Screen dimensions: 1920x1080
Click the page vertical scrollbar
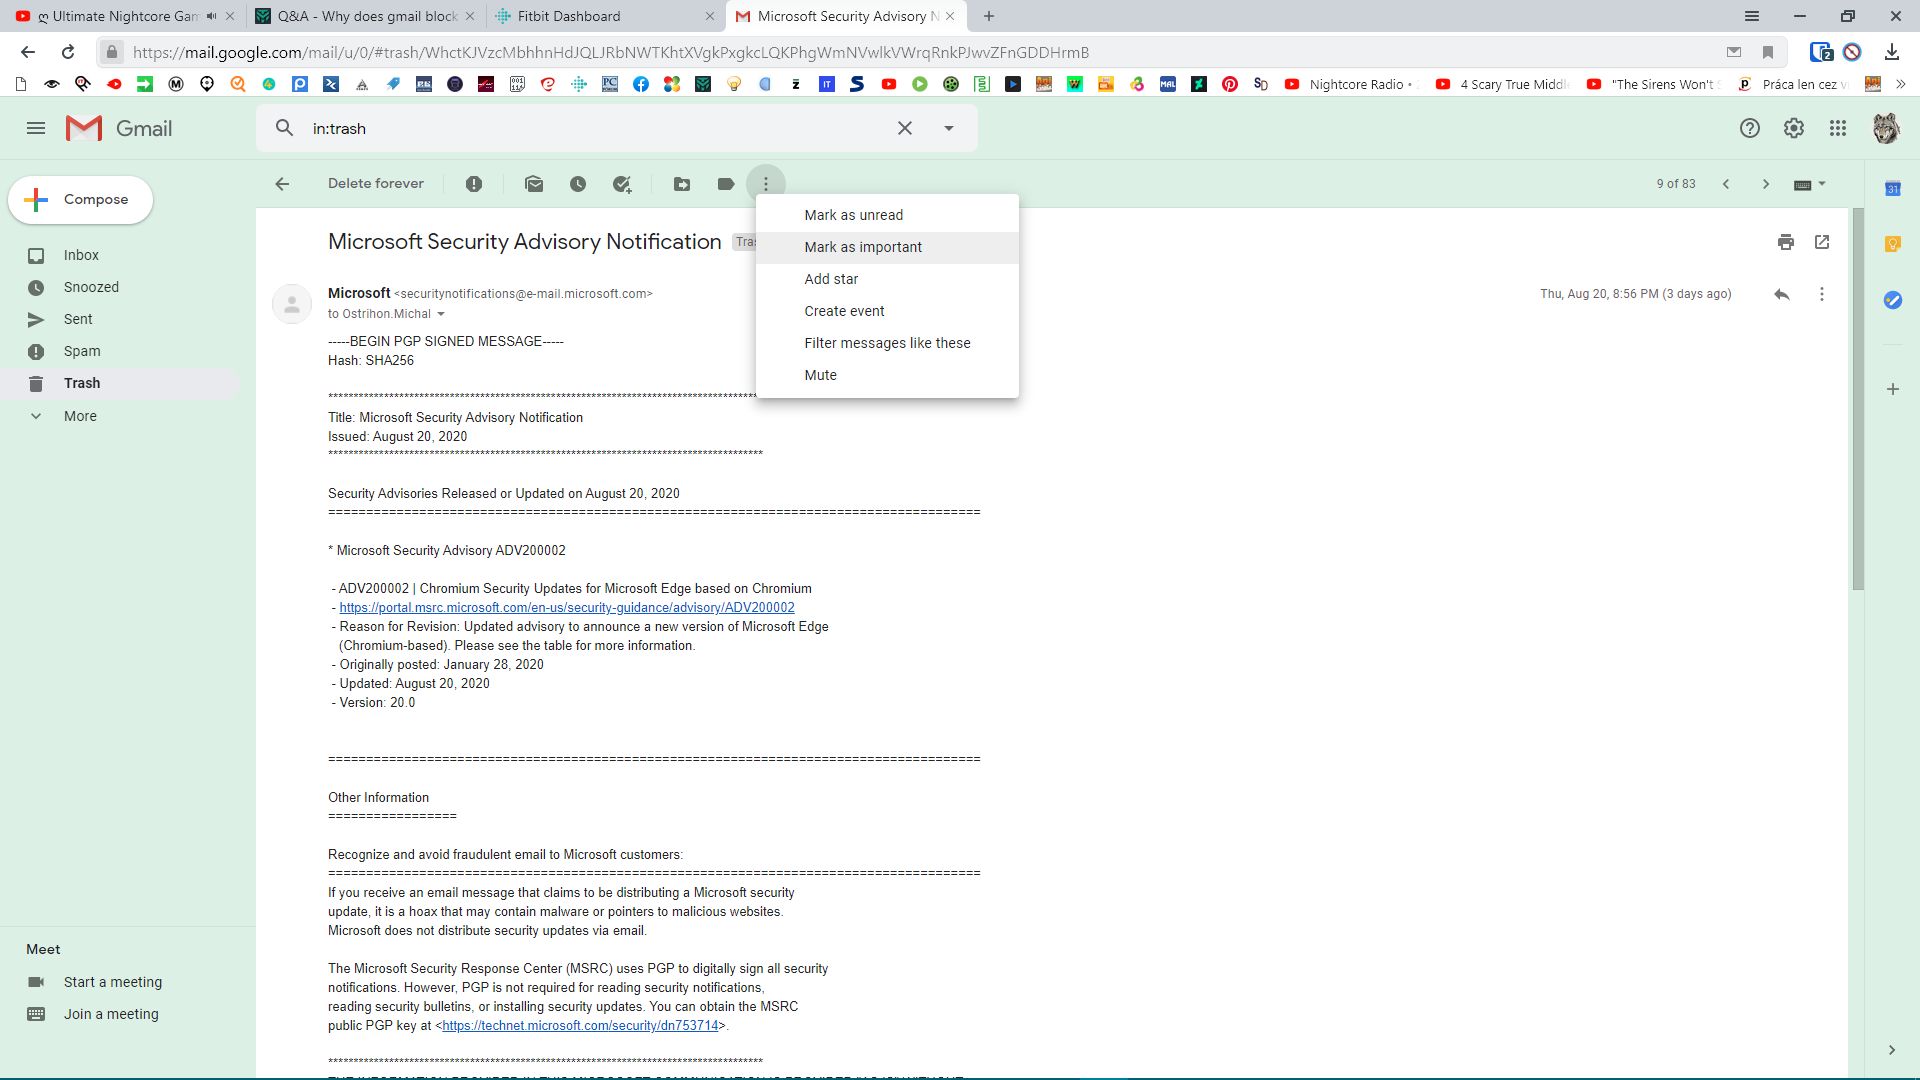pyautogui.click(x=1857, y=400)
